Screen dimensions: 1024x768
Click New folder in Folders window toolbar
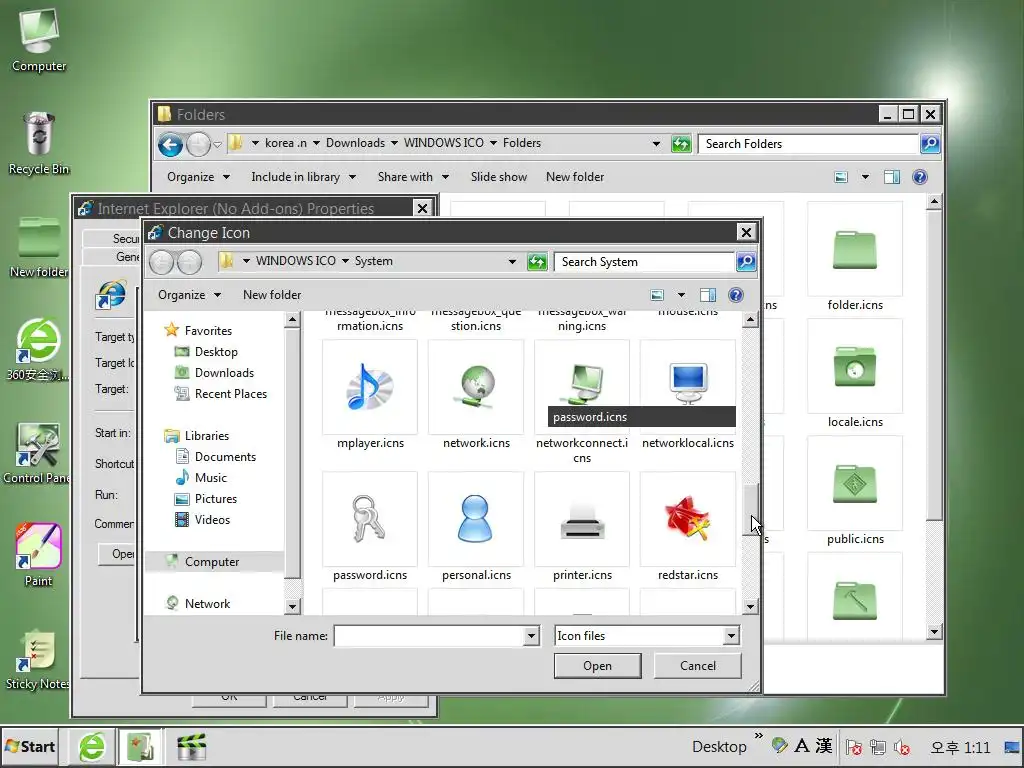click(575, 177)
